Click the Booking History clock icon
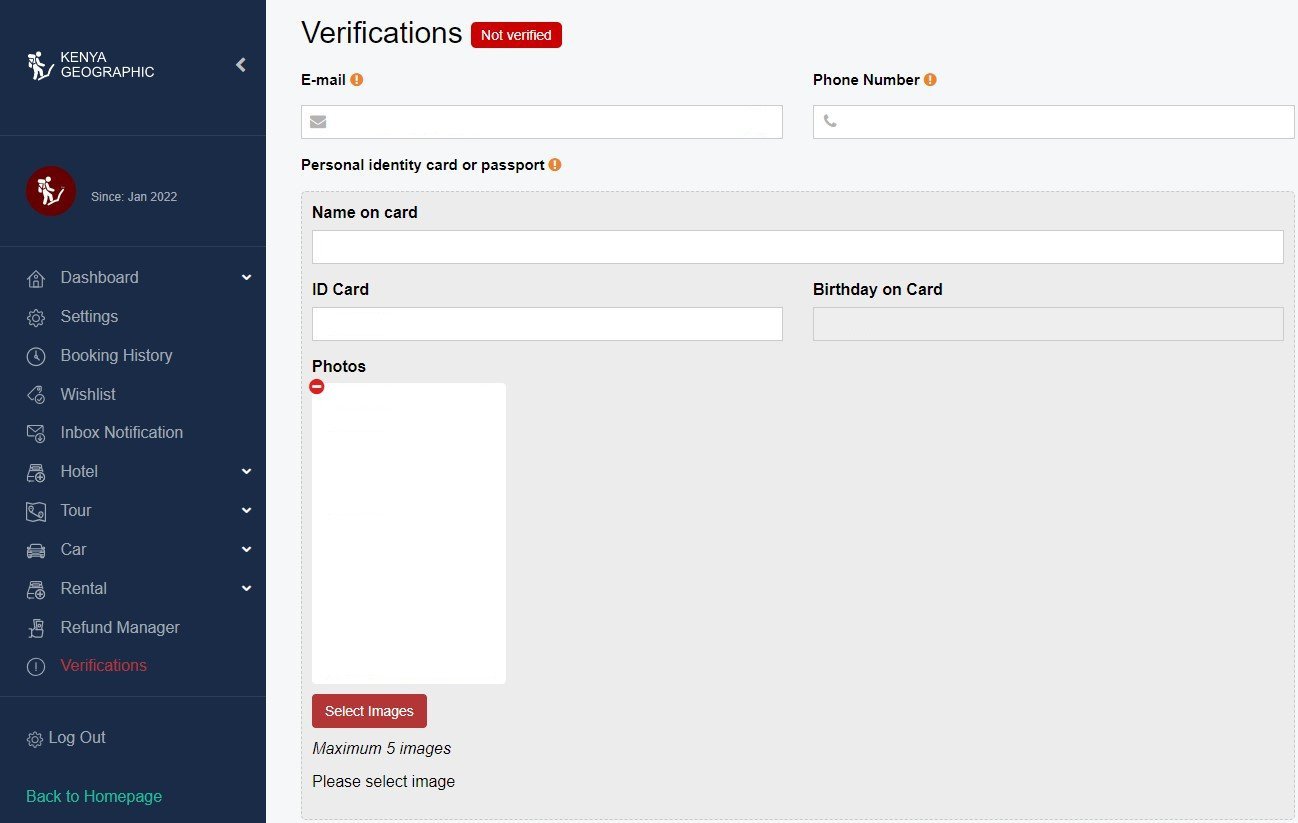Screen dimensions: 1298x823 point(36,356)
